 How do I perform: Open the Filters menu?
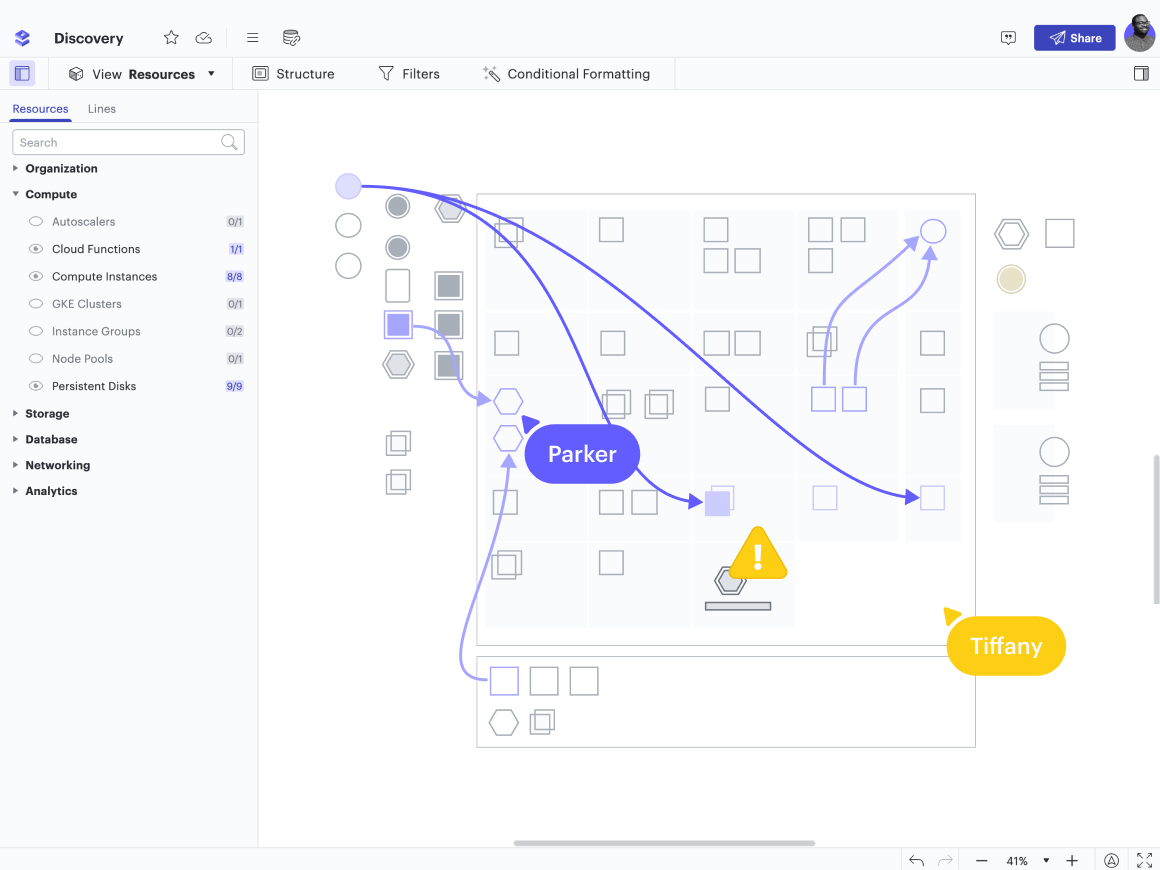pyautogui.click(x=409, y=74)
